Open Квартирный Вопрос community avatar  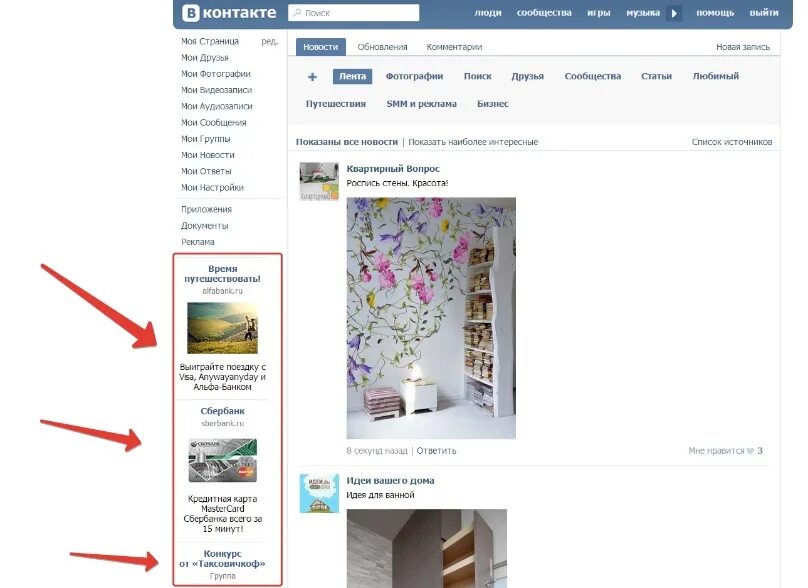pos(319,181)
